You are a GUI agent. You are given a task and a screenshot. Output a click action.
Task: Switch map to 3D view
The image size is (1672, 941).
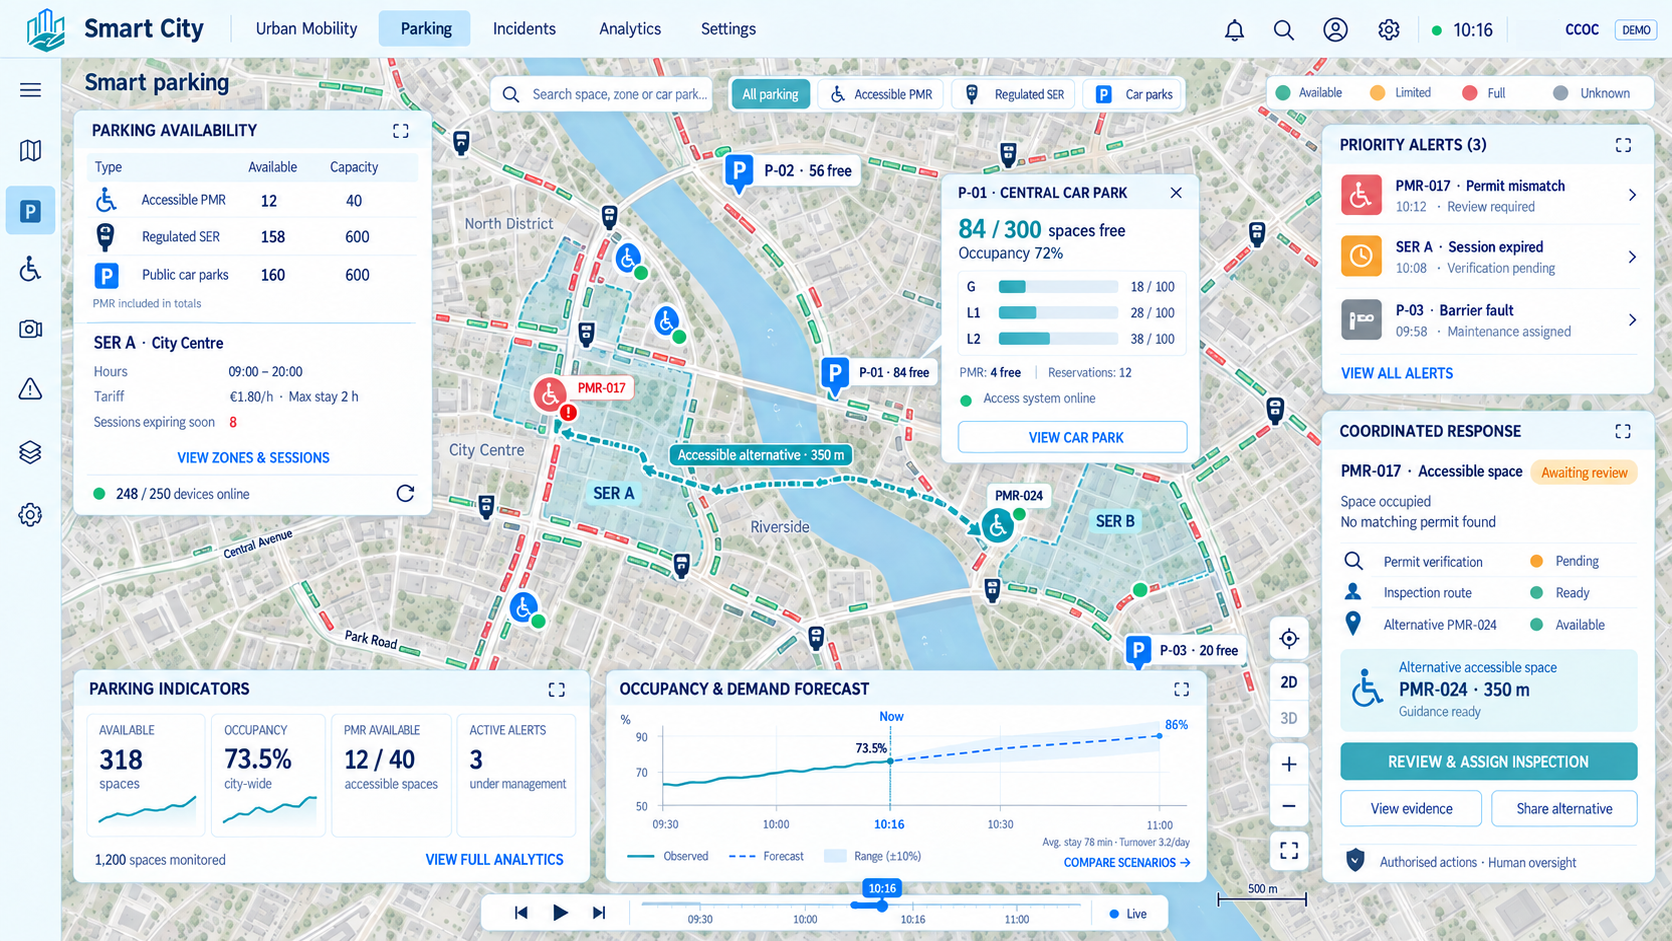[1289, 718]
